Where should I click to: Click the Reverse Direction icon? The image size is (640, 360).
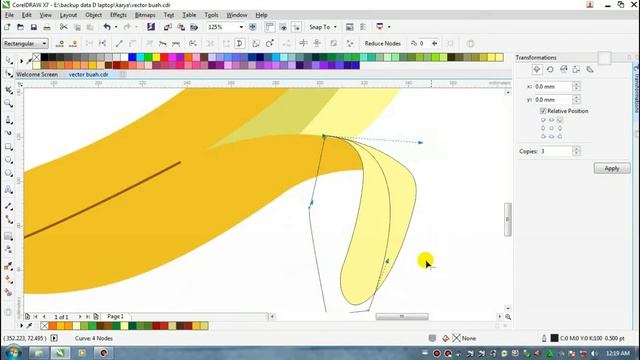coord(193,43)
